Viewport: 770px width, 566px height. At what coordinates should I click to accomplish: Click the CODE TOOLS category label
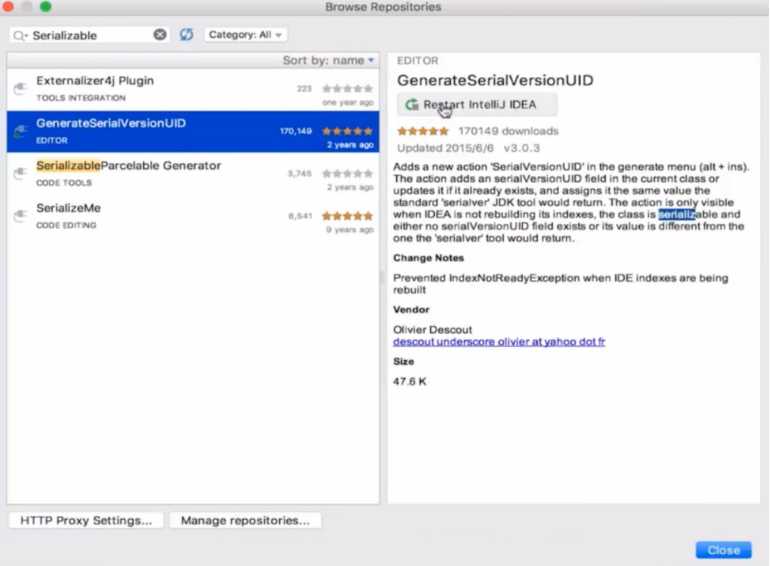pos(64,183)
